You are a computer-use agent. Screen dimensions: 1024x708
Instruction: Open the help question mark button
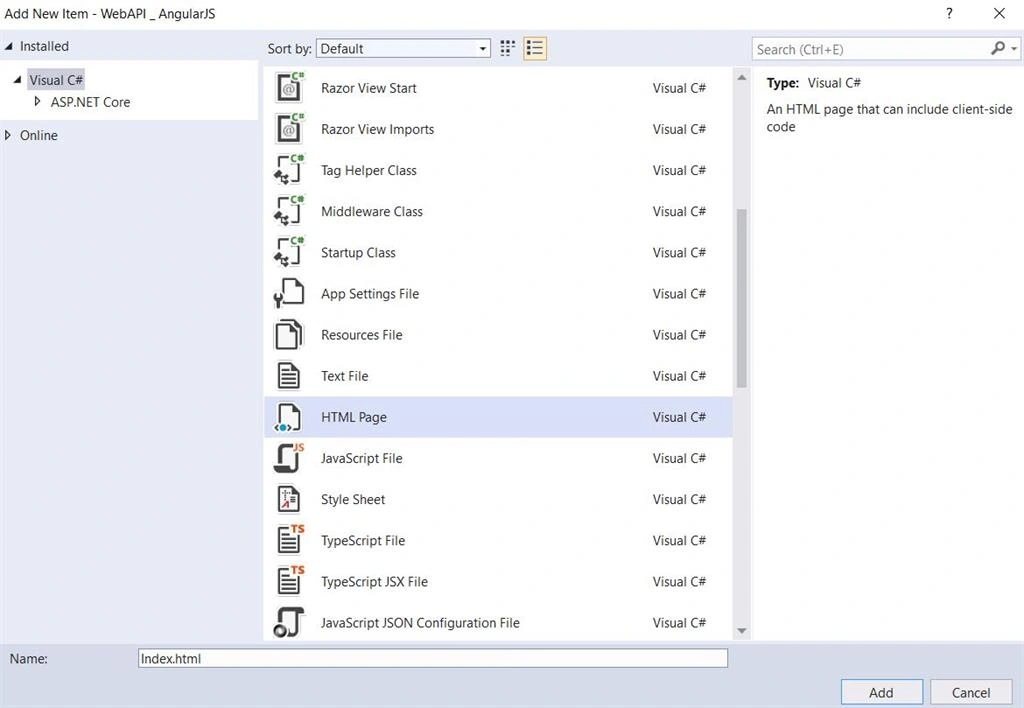pos(949,13)
